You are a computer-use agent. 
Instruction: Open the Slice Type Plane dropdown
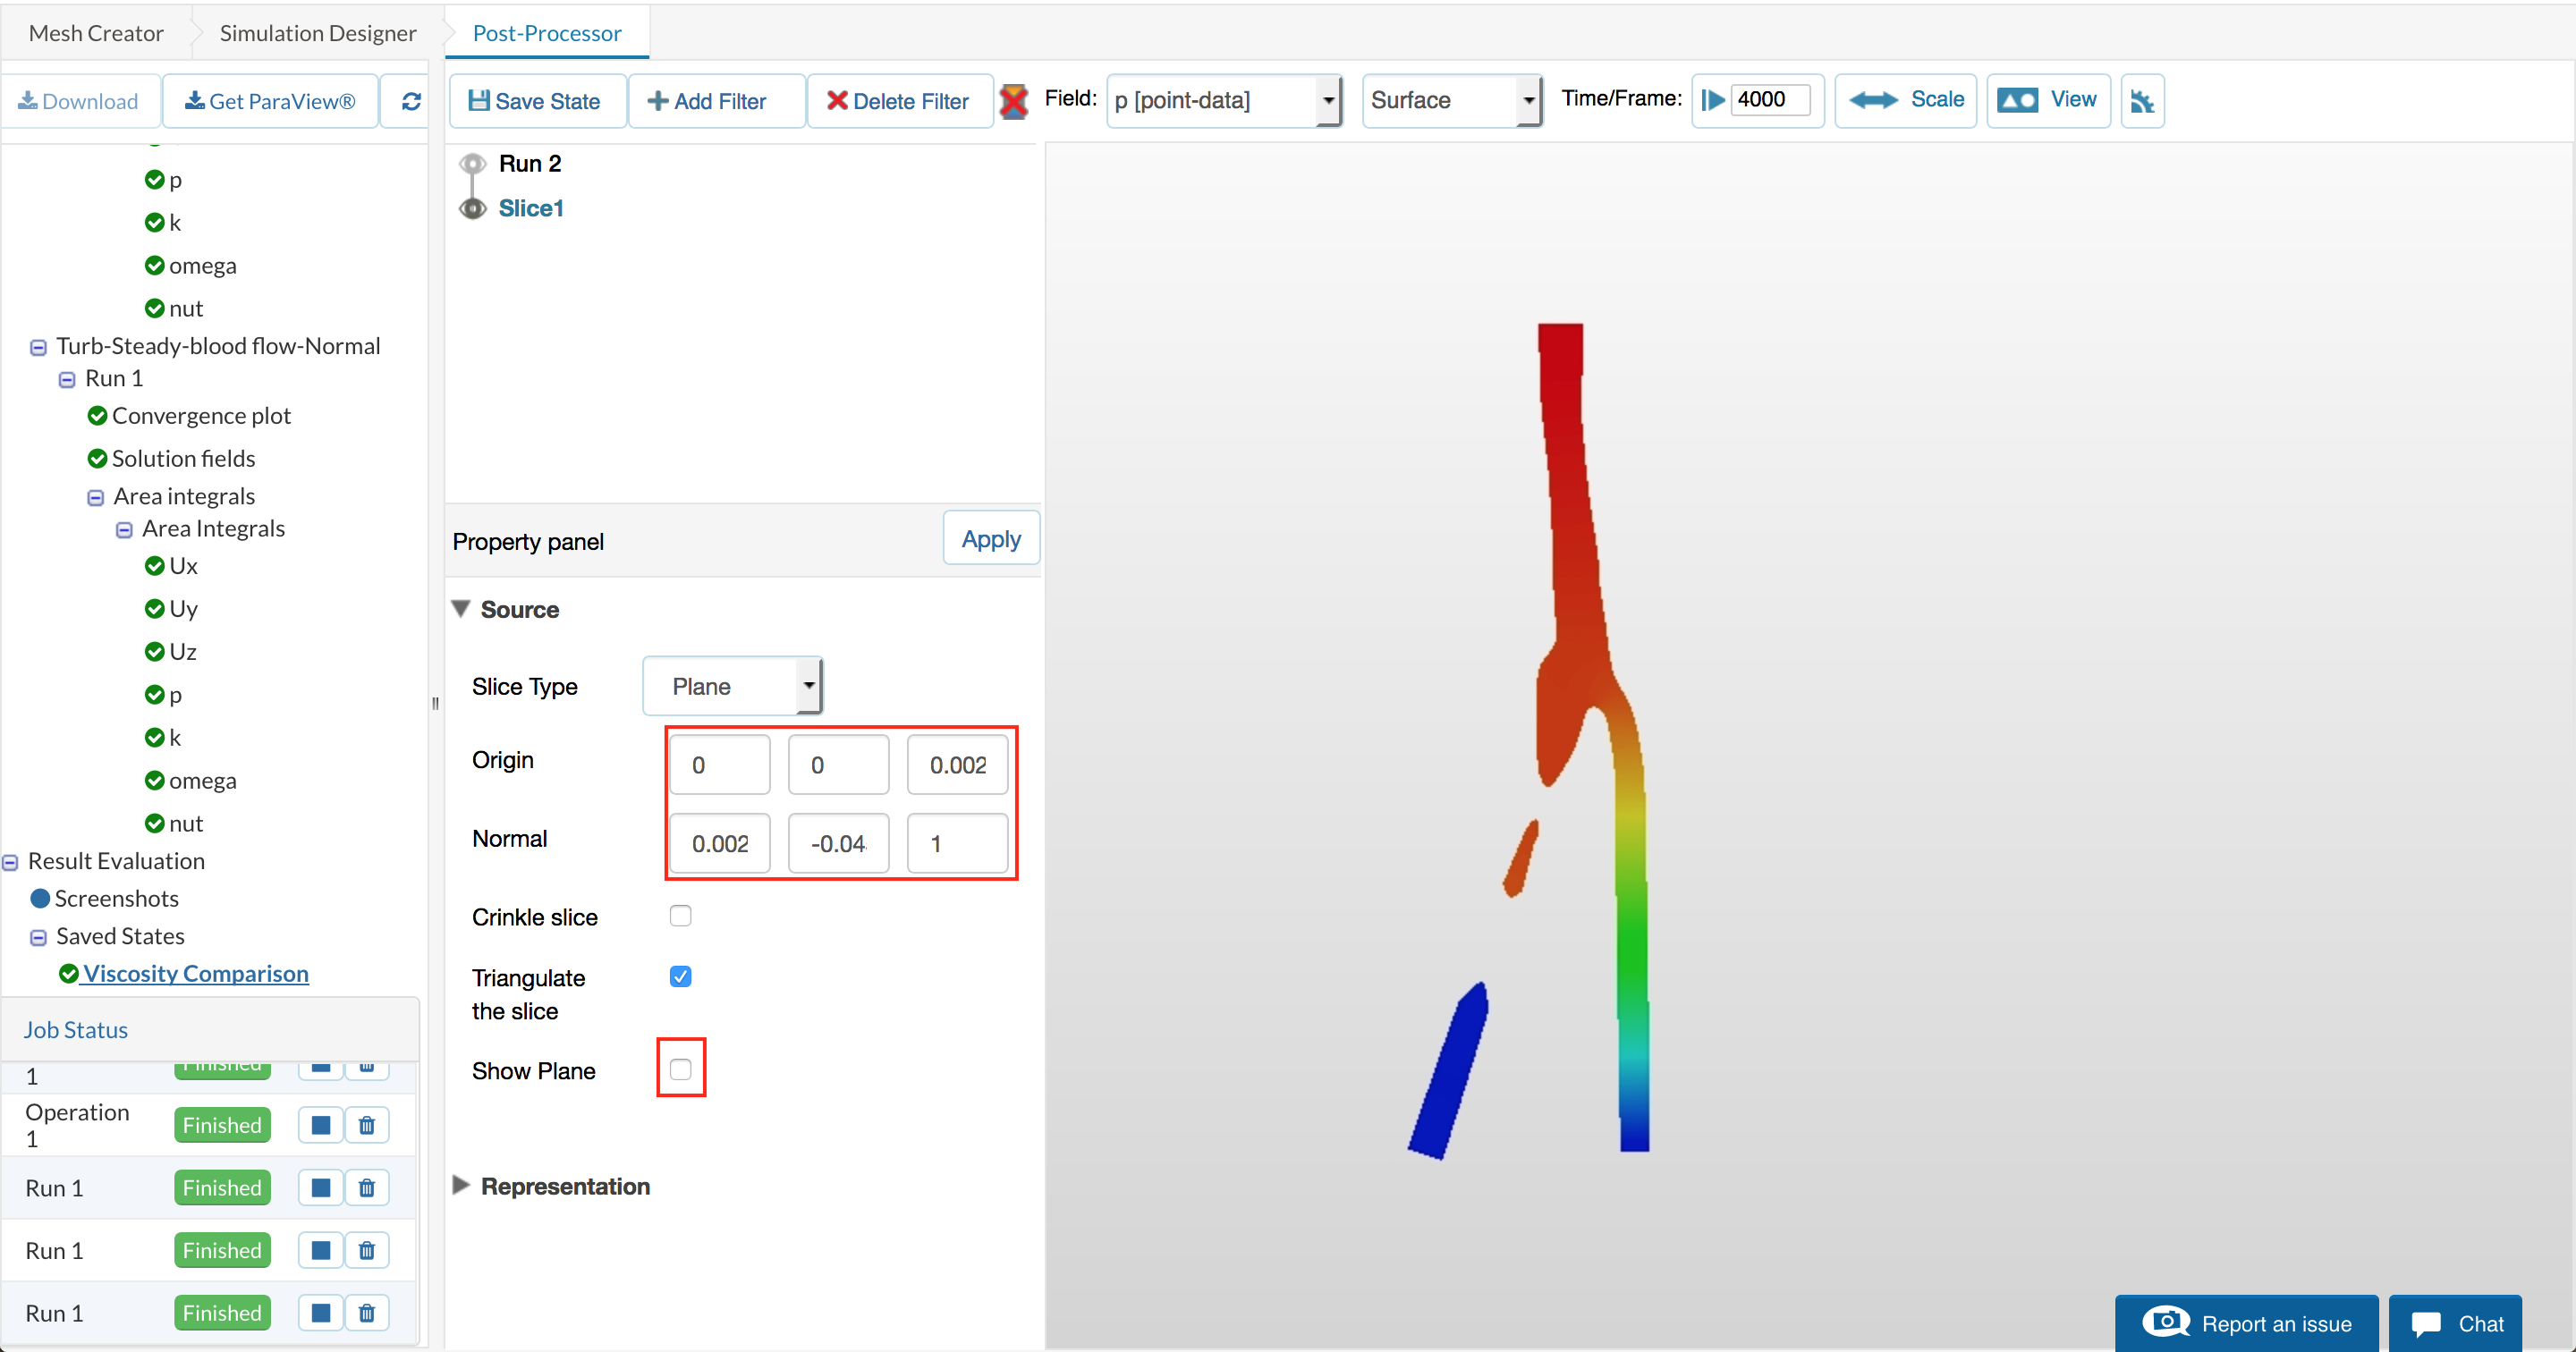pyautogui.click(x=732, y=686)
